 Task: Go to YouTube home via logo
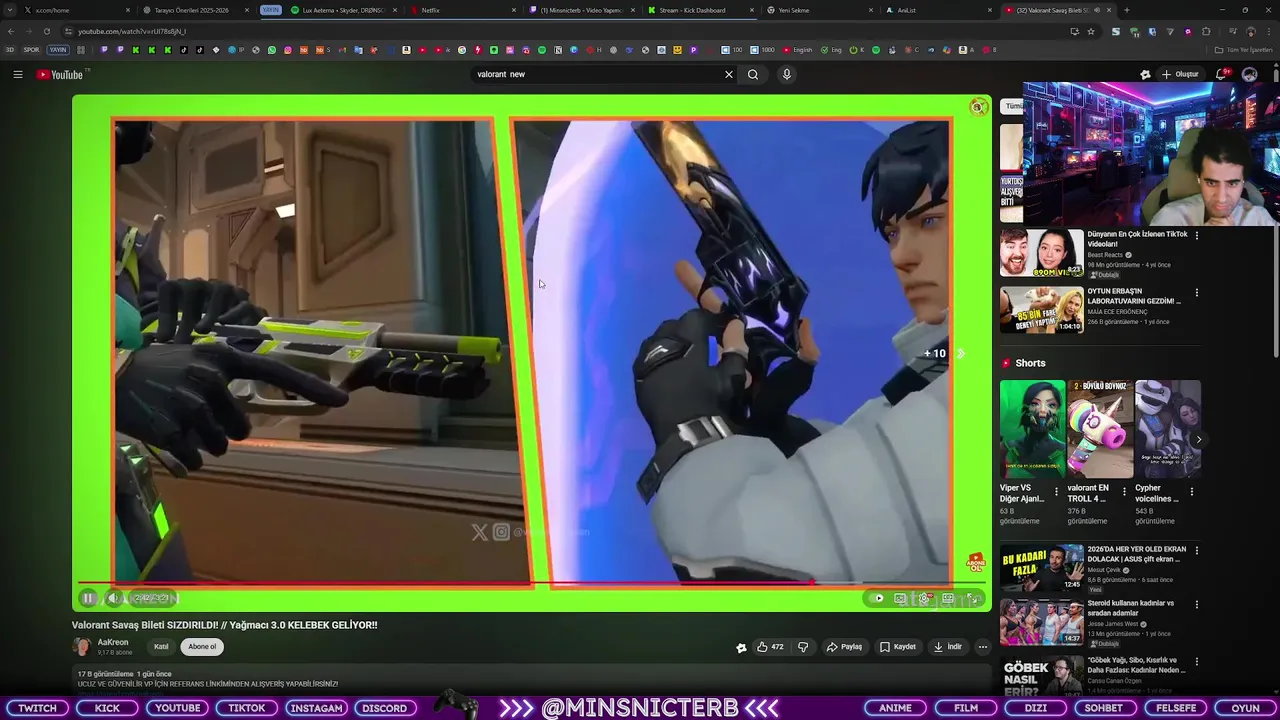[x=60, y=74]
